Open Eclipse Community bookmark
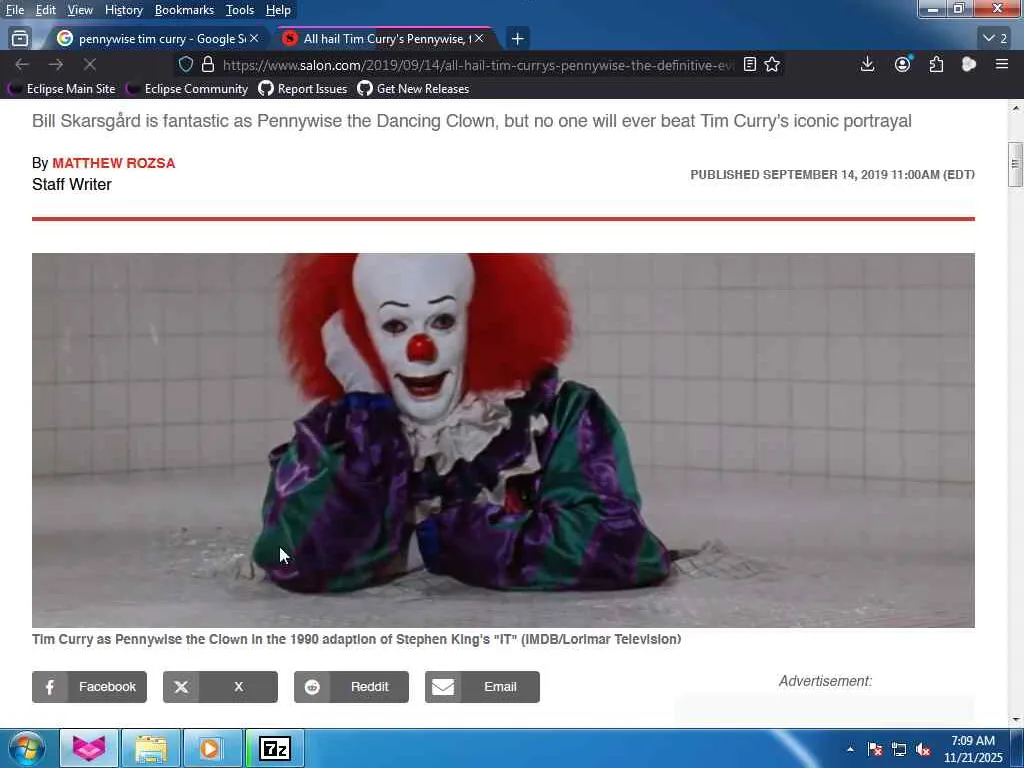1024x768 pixels. [x=188, y=89]
